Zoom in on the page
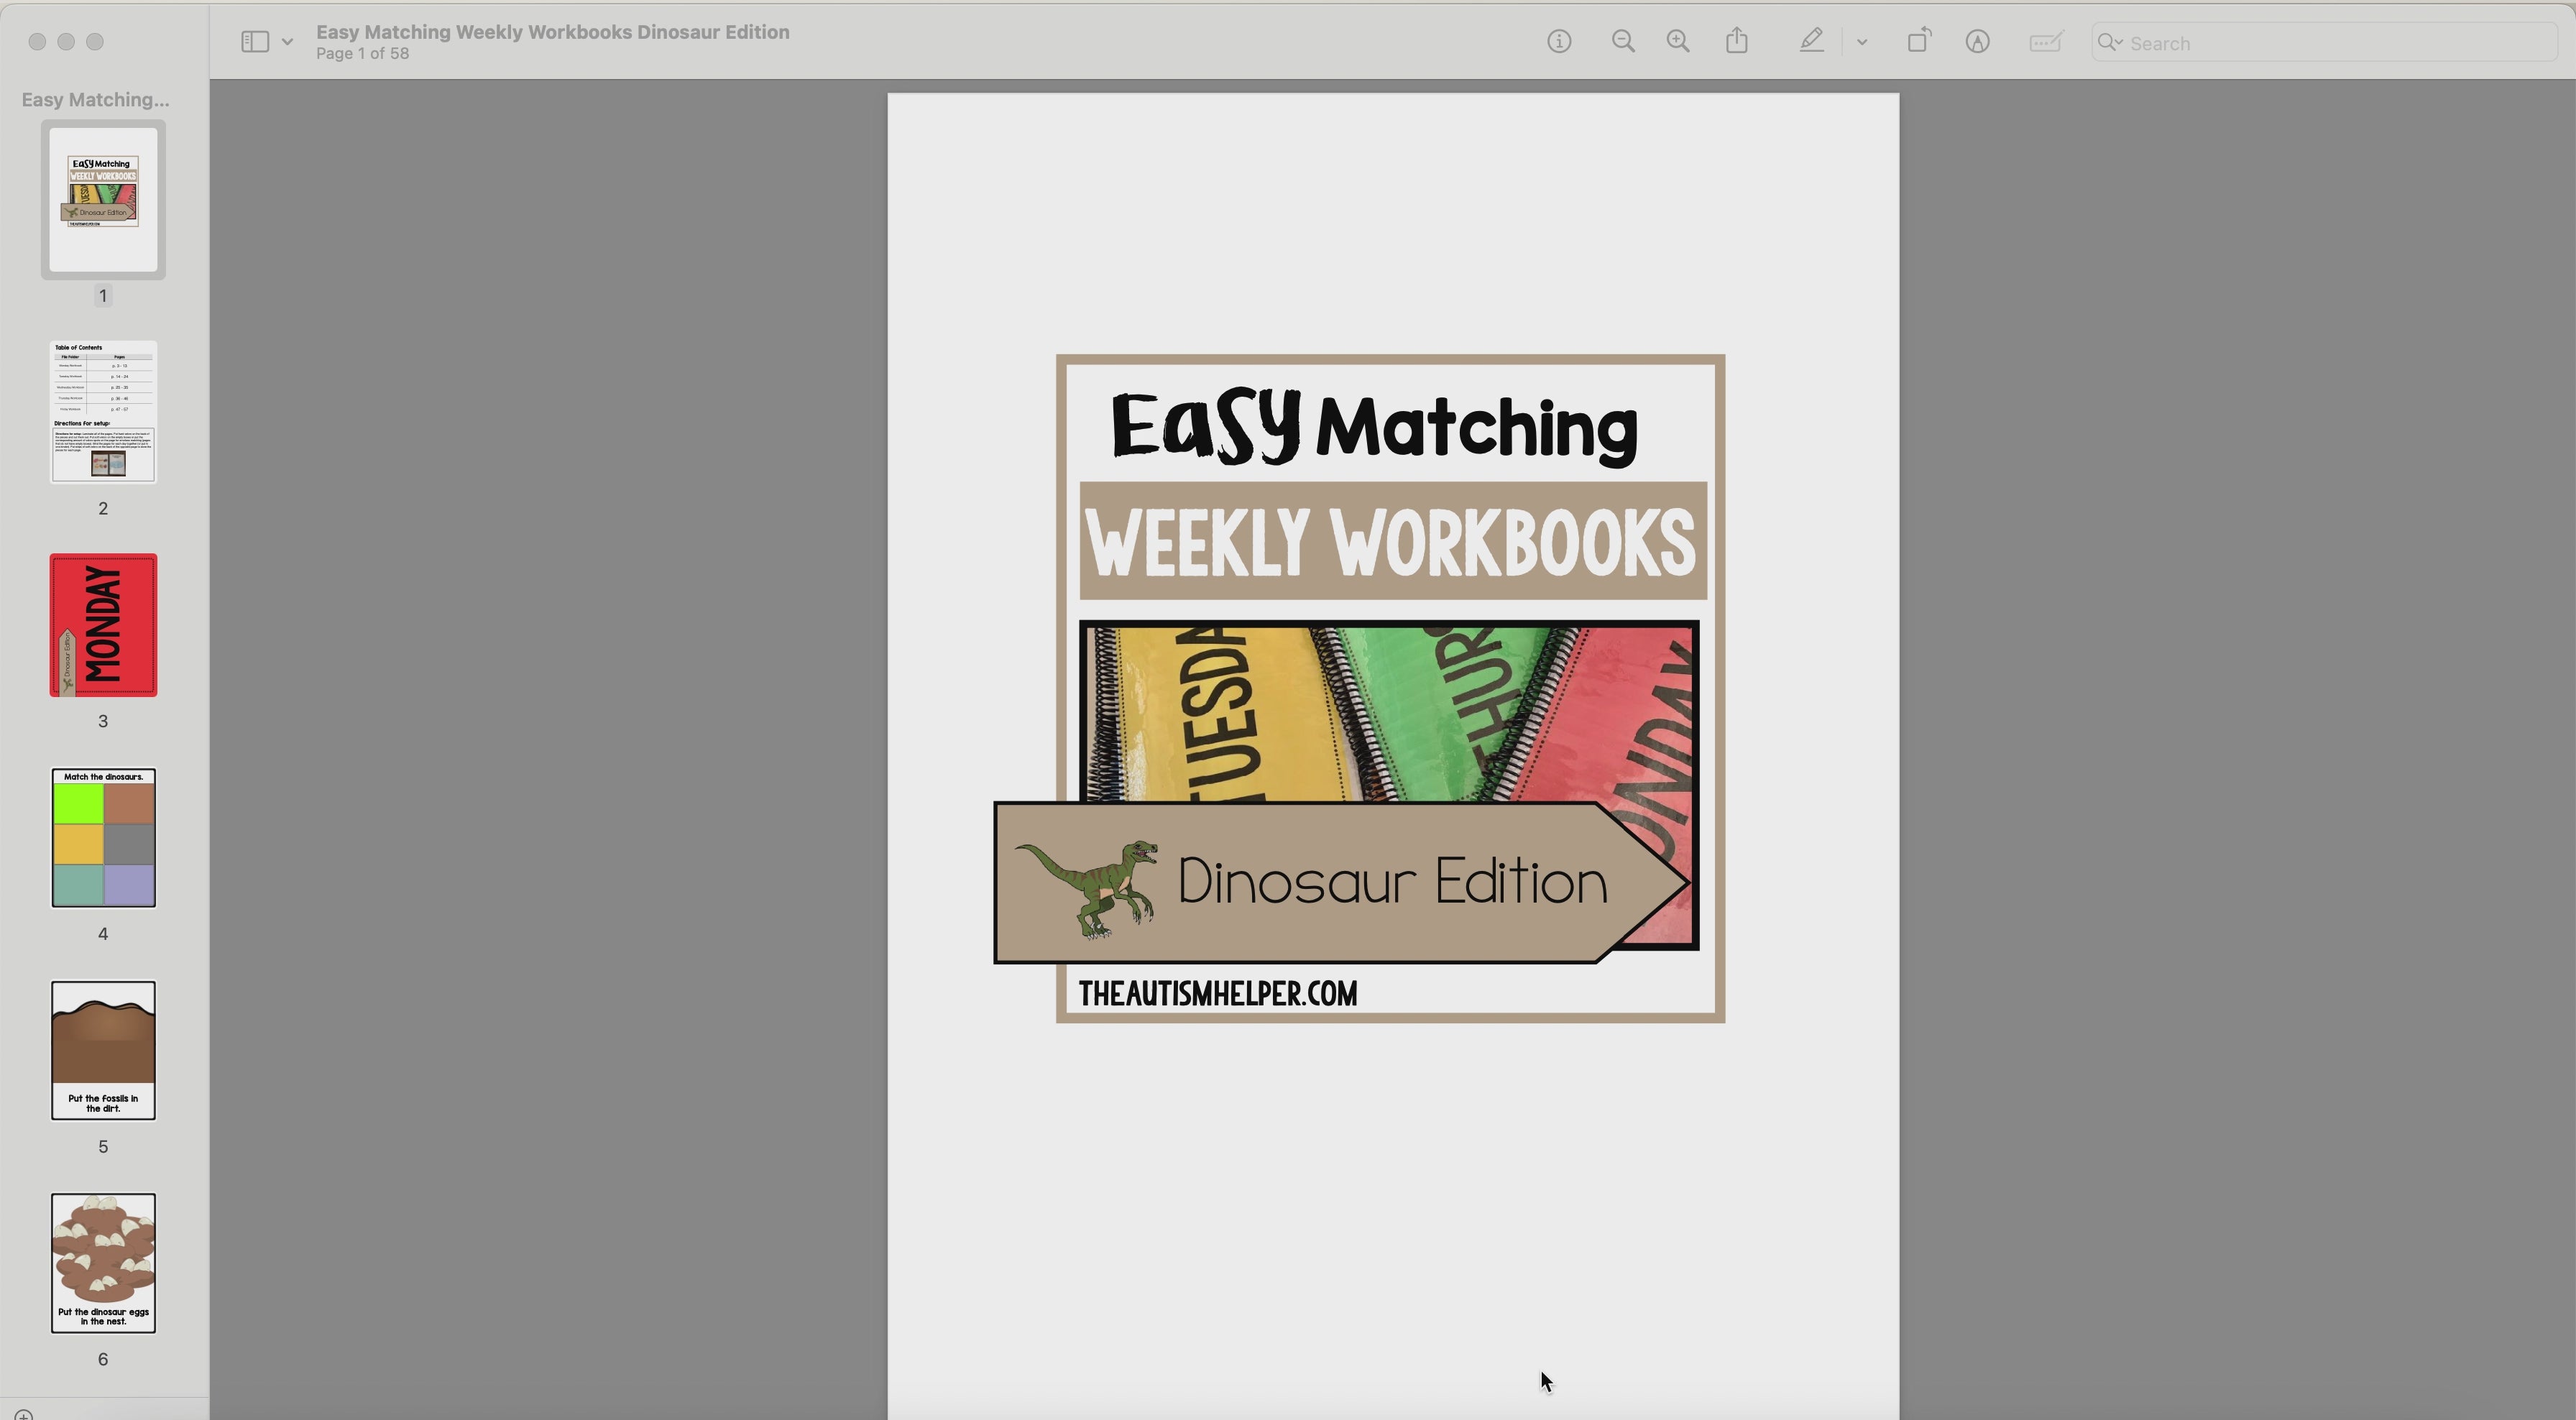Screen dimensions: 2576x1420 tap(1678, 41)
